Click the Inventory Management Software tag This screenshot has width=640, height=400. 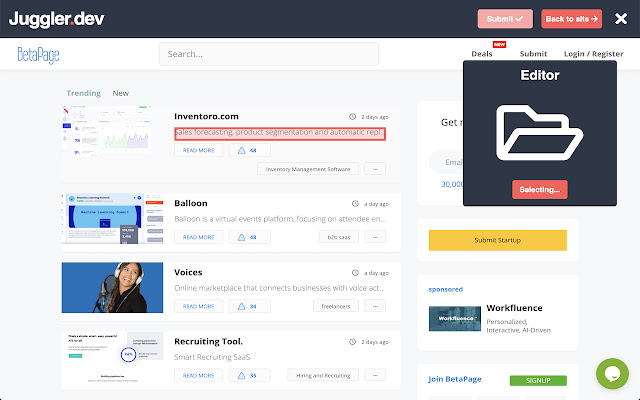click(x=308, y=169)
